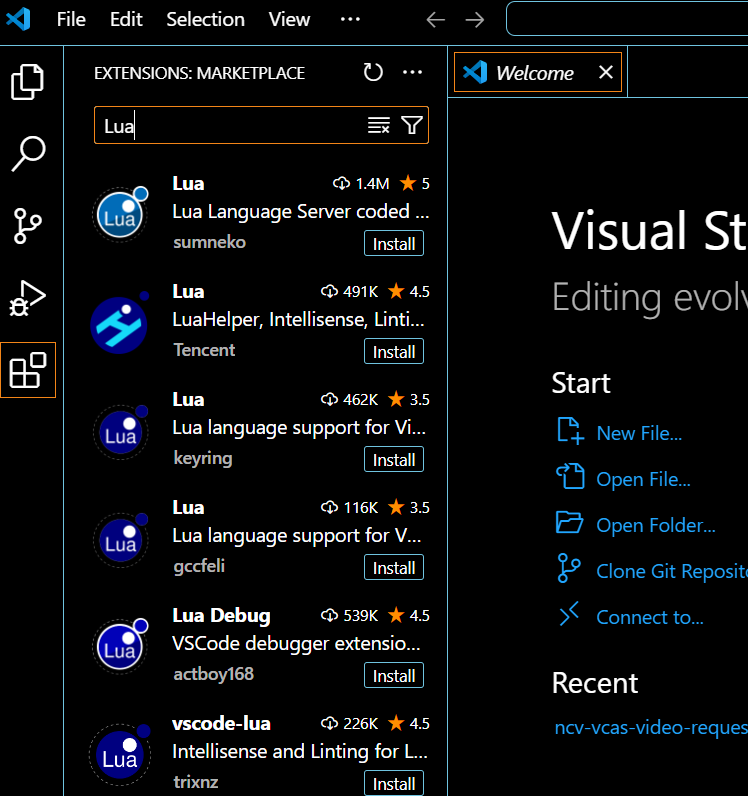This screenshot has width=748, height=796.
Task: Open 'Lua language support for Vi...' entry
Action: tap(299, 427)
